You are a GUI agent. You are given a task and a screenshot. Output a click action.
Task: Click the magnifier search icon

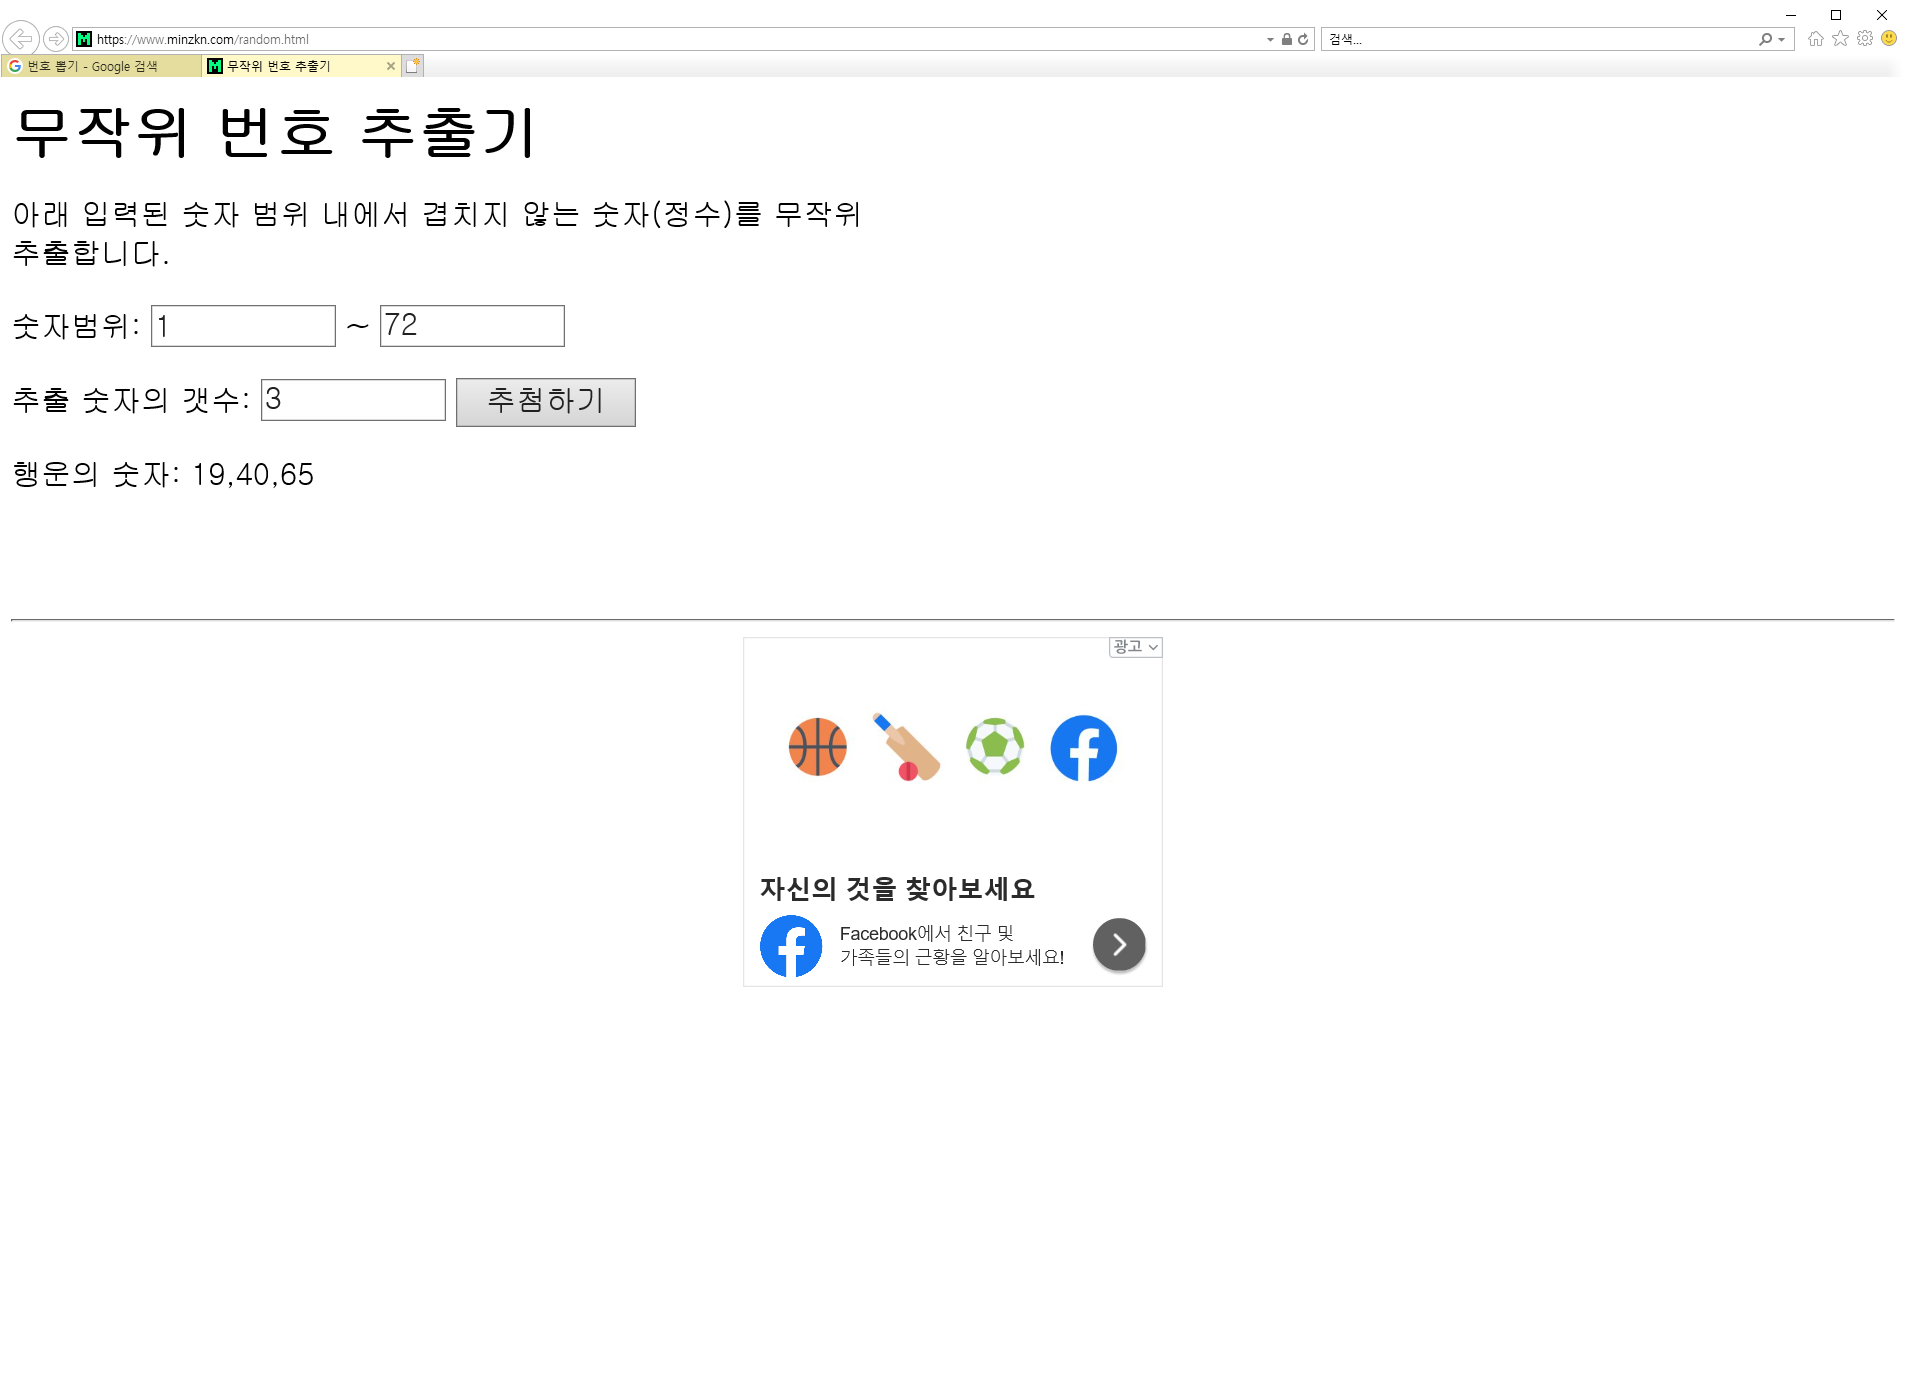click(x=1765, y=39)
